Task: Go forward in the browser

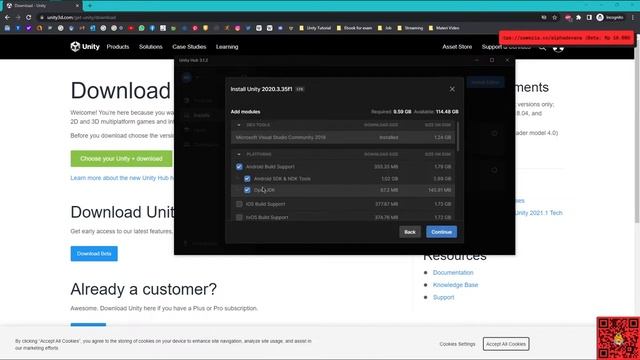Action: coord(18,18)
